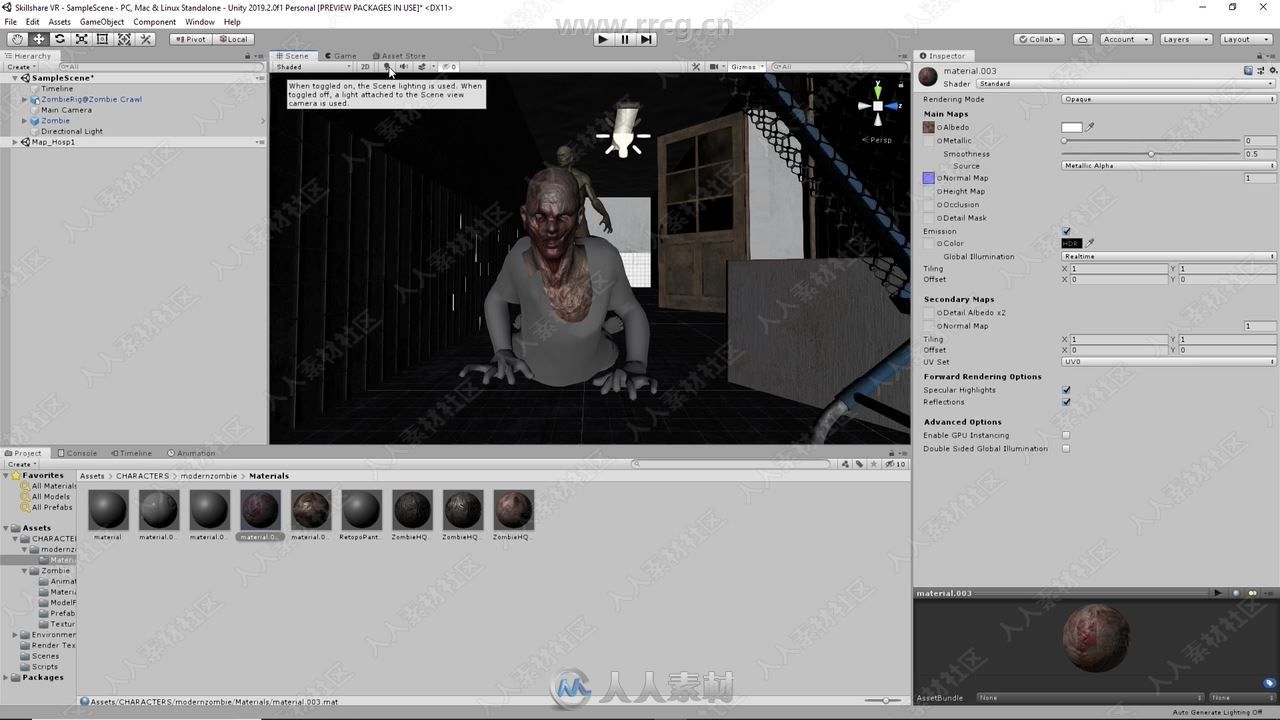Open material gear settings icon in Inspector
Viewport: 1280px width, 720px height.
(1272, 71)
